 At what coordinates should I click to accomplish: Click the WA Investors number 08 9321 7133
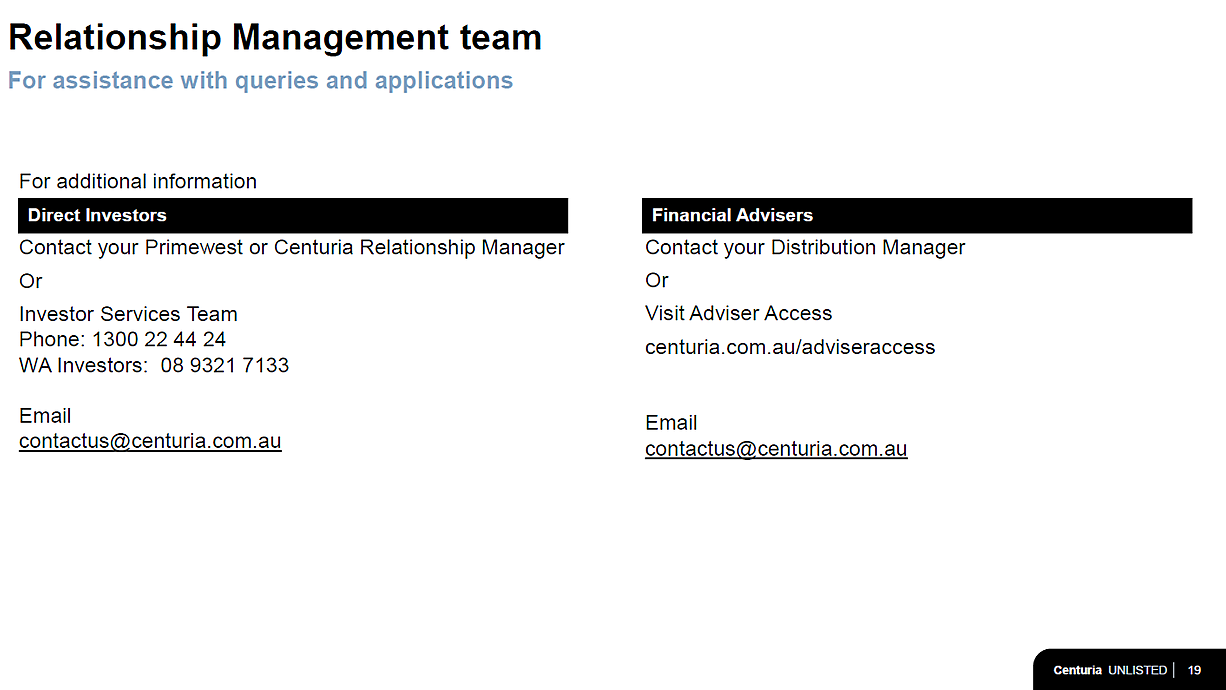coord(225,366)
